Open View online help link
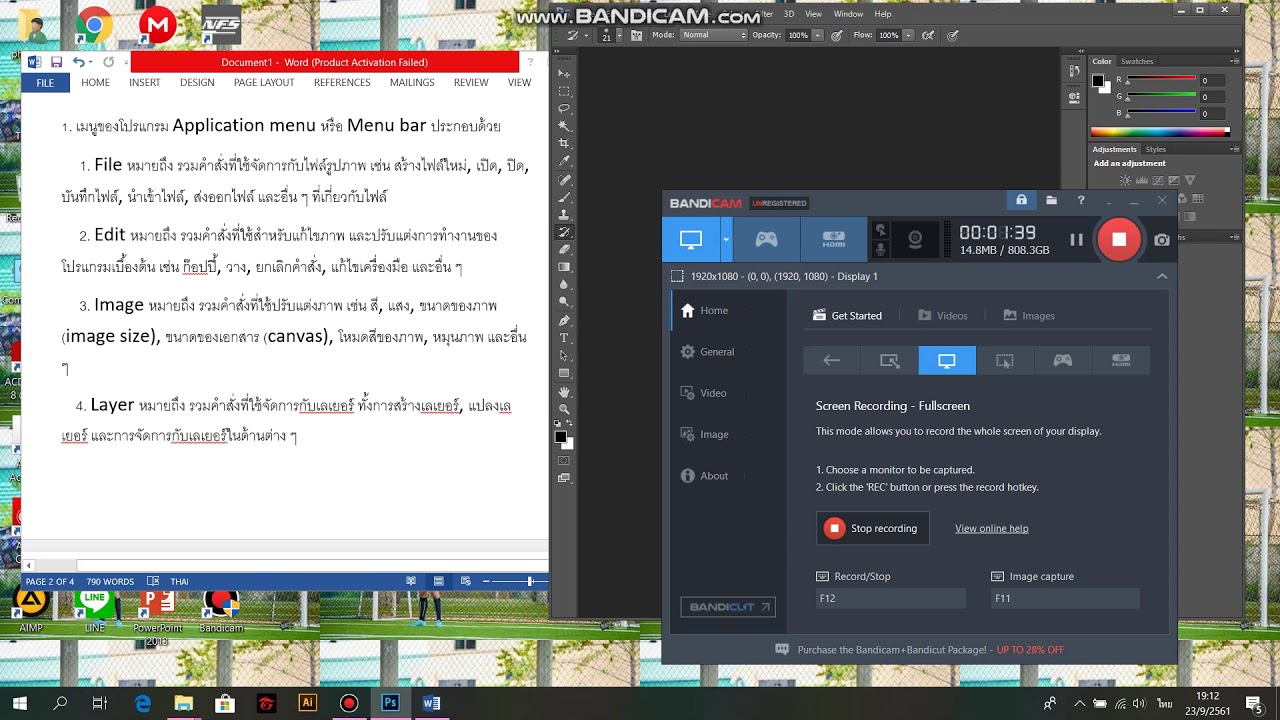The height and width of the screenshot is (720, 1280). [991, 528]
